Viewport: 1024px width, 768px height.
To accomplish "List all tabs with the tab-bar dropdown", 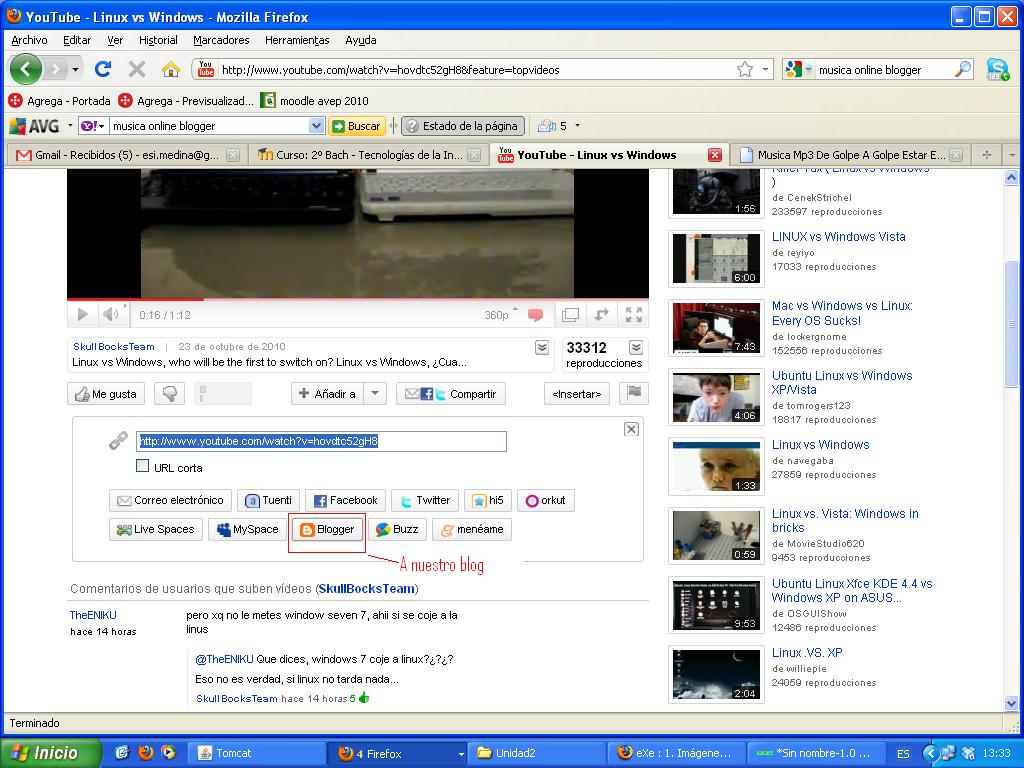I will coord(1012,155).
